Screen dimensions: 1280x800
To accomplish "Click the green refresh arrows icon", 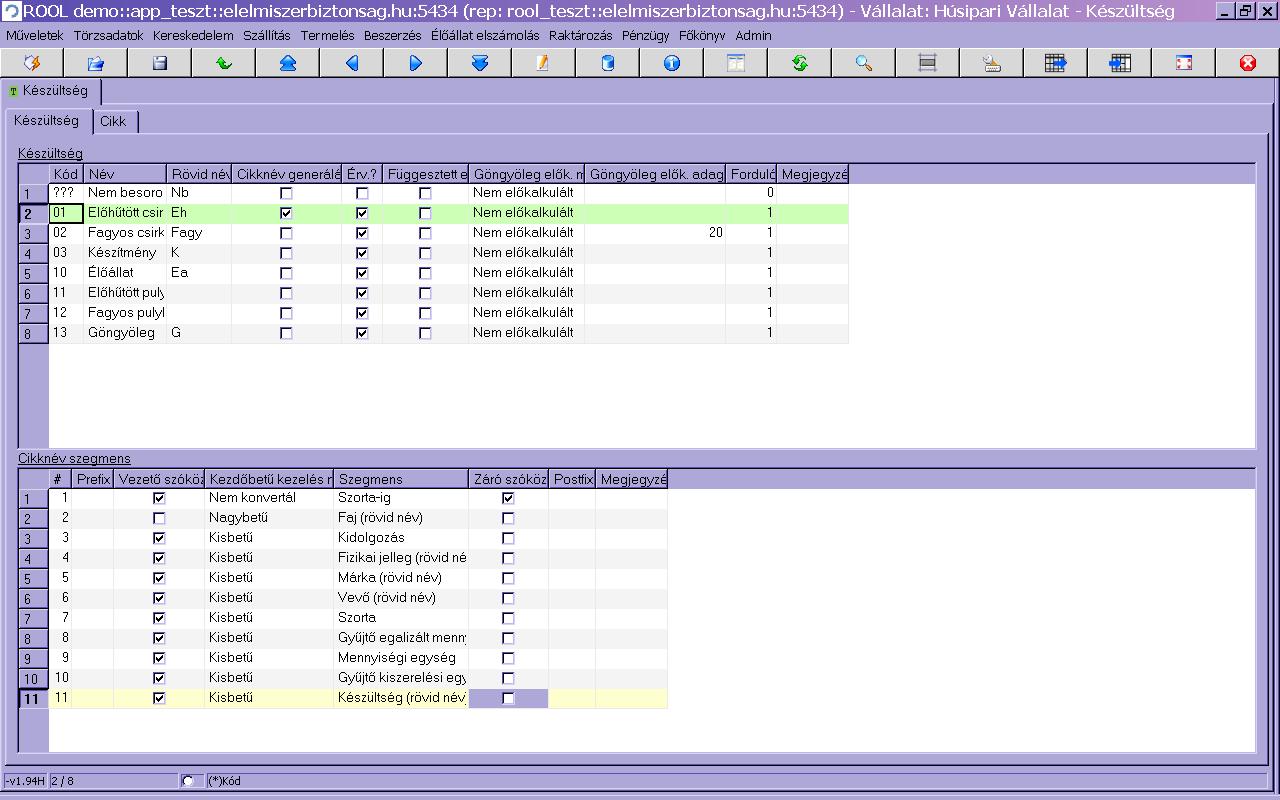I will [799, 63].
